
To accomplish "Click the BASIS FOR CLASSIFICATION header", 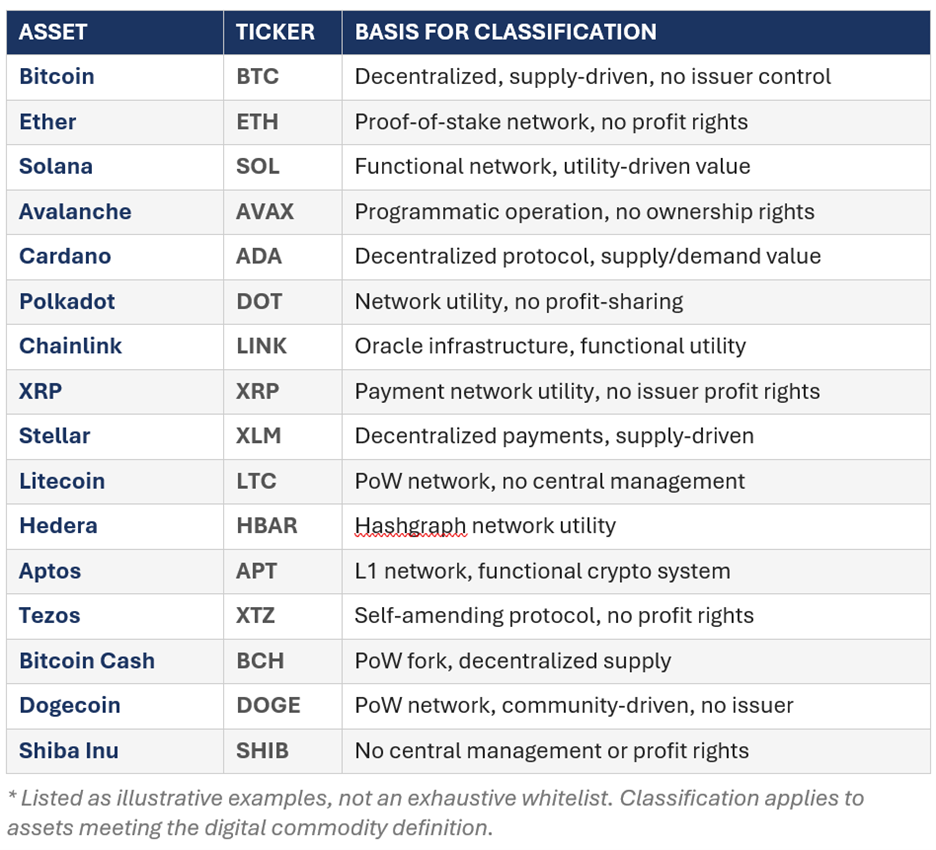I will click(505, 32).
